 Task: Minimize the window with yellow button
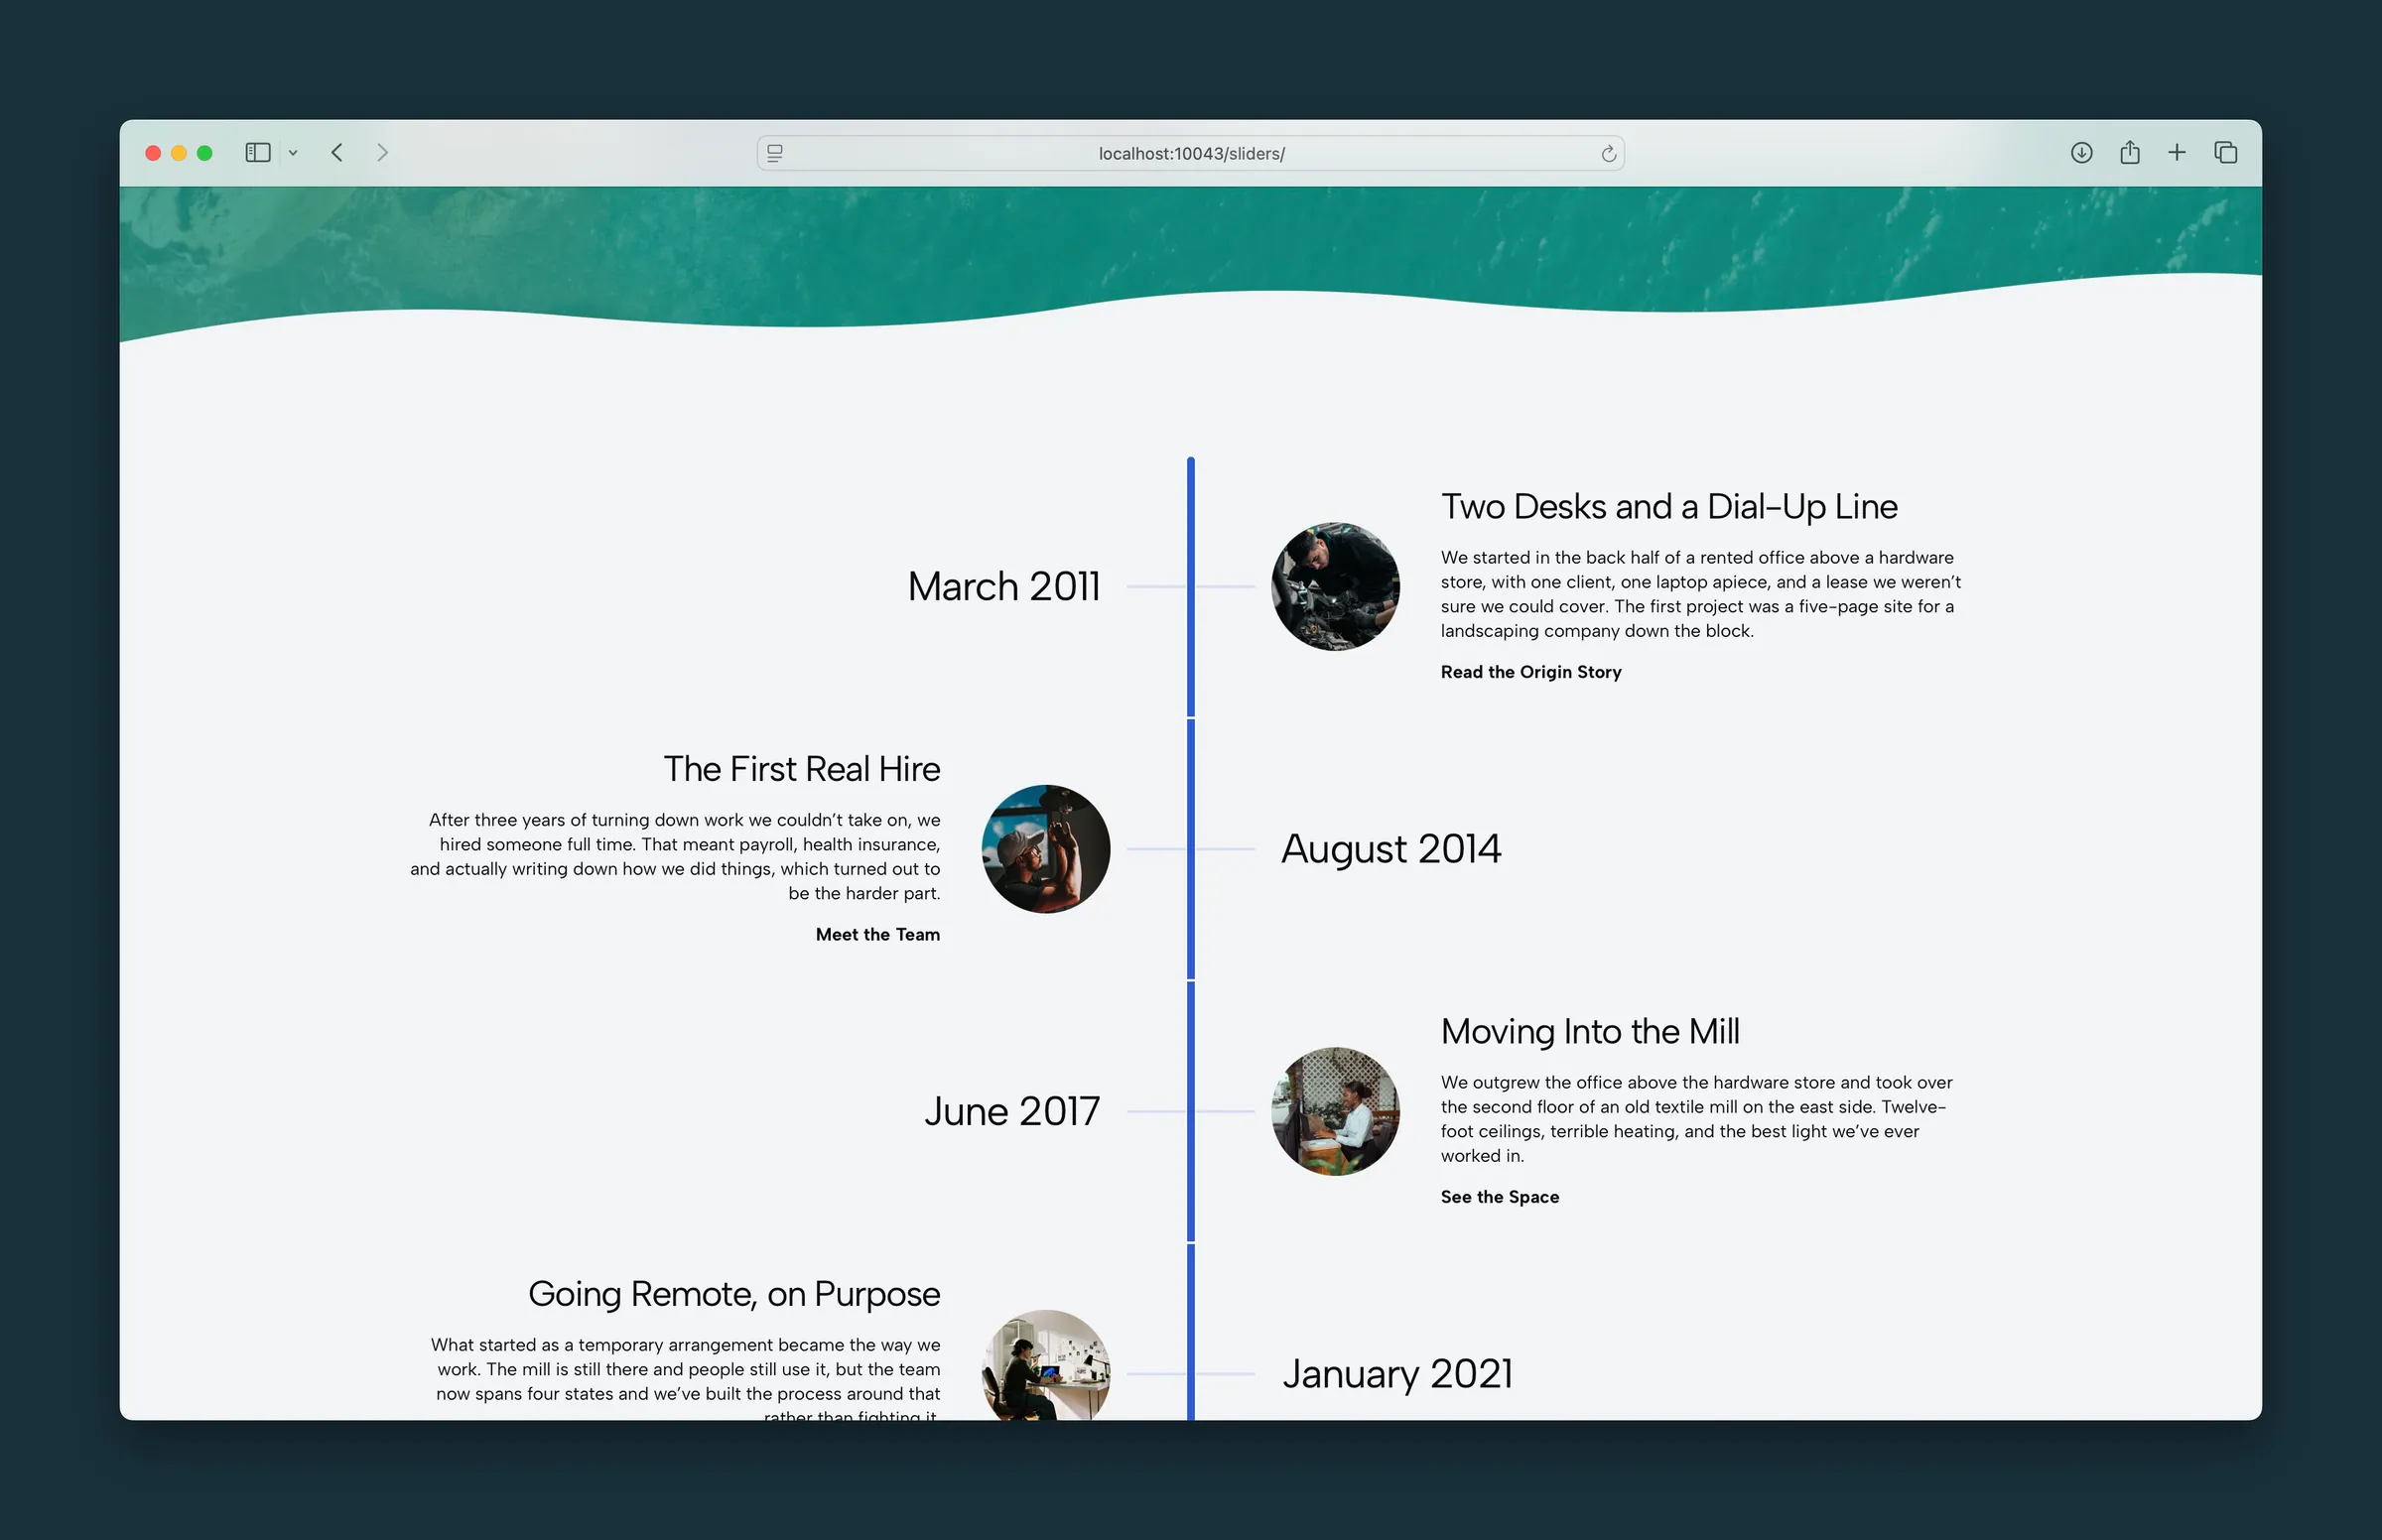coord(179,153)
